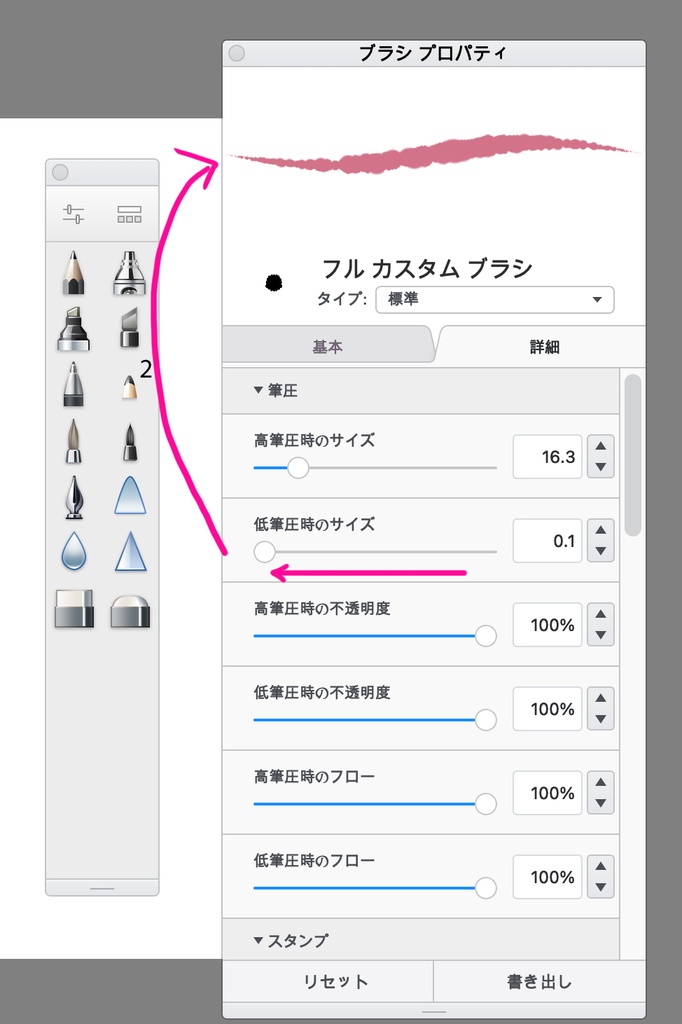Open the brush settings sliders panel
This screenshot has height=1024, width=682.
[76, 213]
